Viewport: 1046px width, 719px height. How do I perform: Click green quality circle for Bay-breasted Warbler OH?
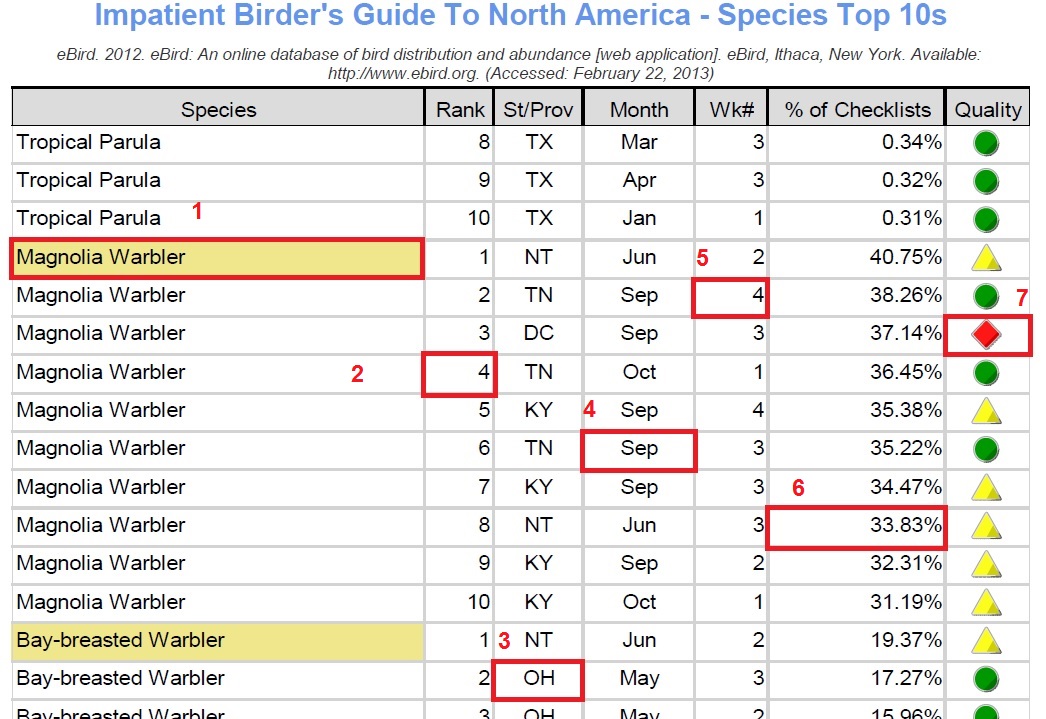tap(986, 679)
